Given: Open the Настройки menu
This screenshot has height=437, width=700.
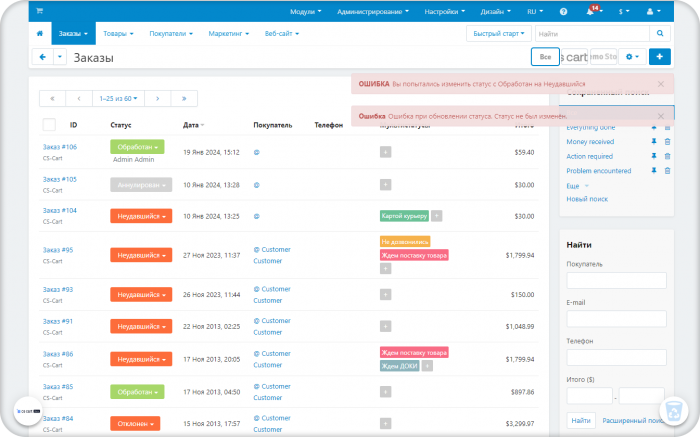Looking at the screenshot, I should click(445, 12).
